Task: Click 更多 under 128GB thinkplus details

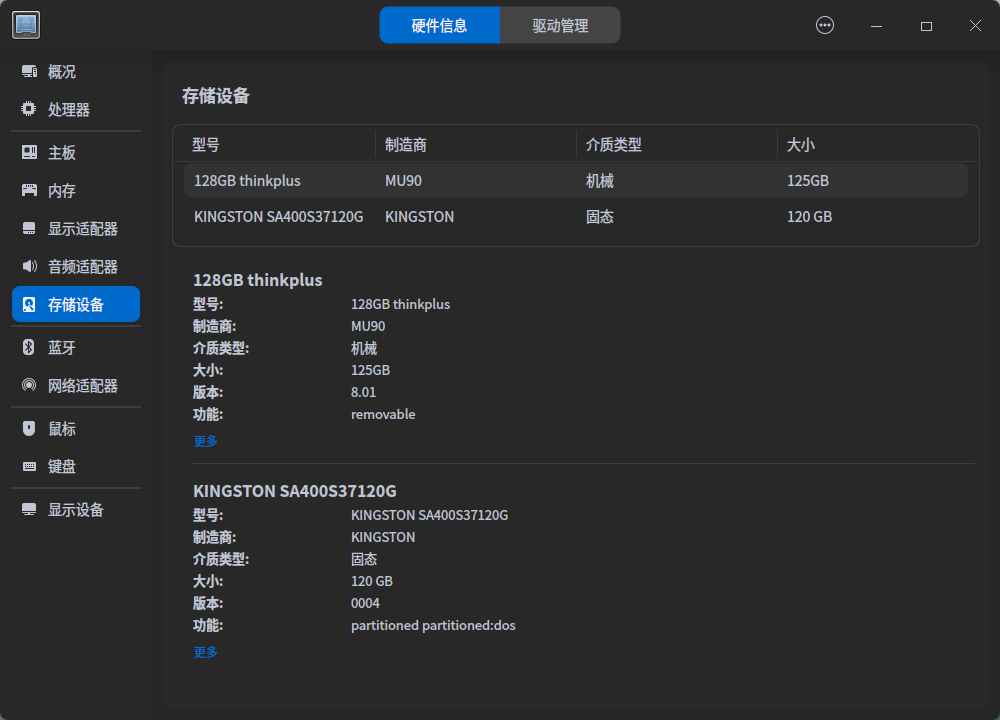Action: point(204,440)
